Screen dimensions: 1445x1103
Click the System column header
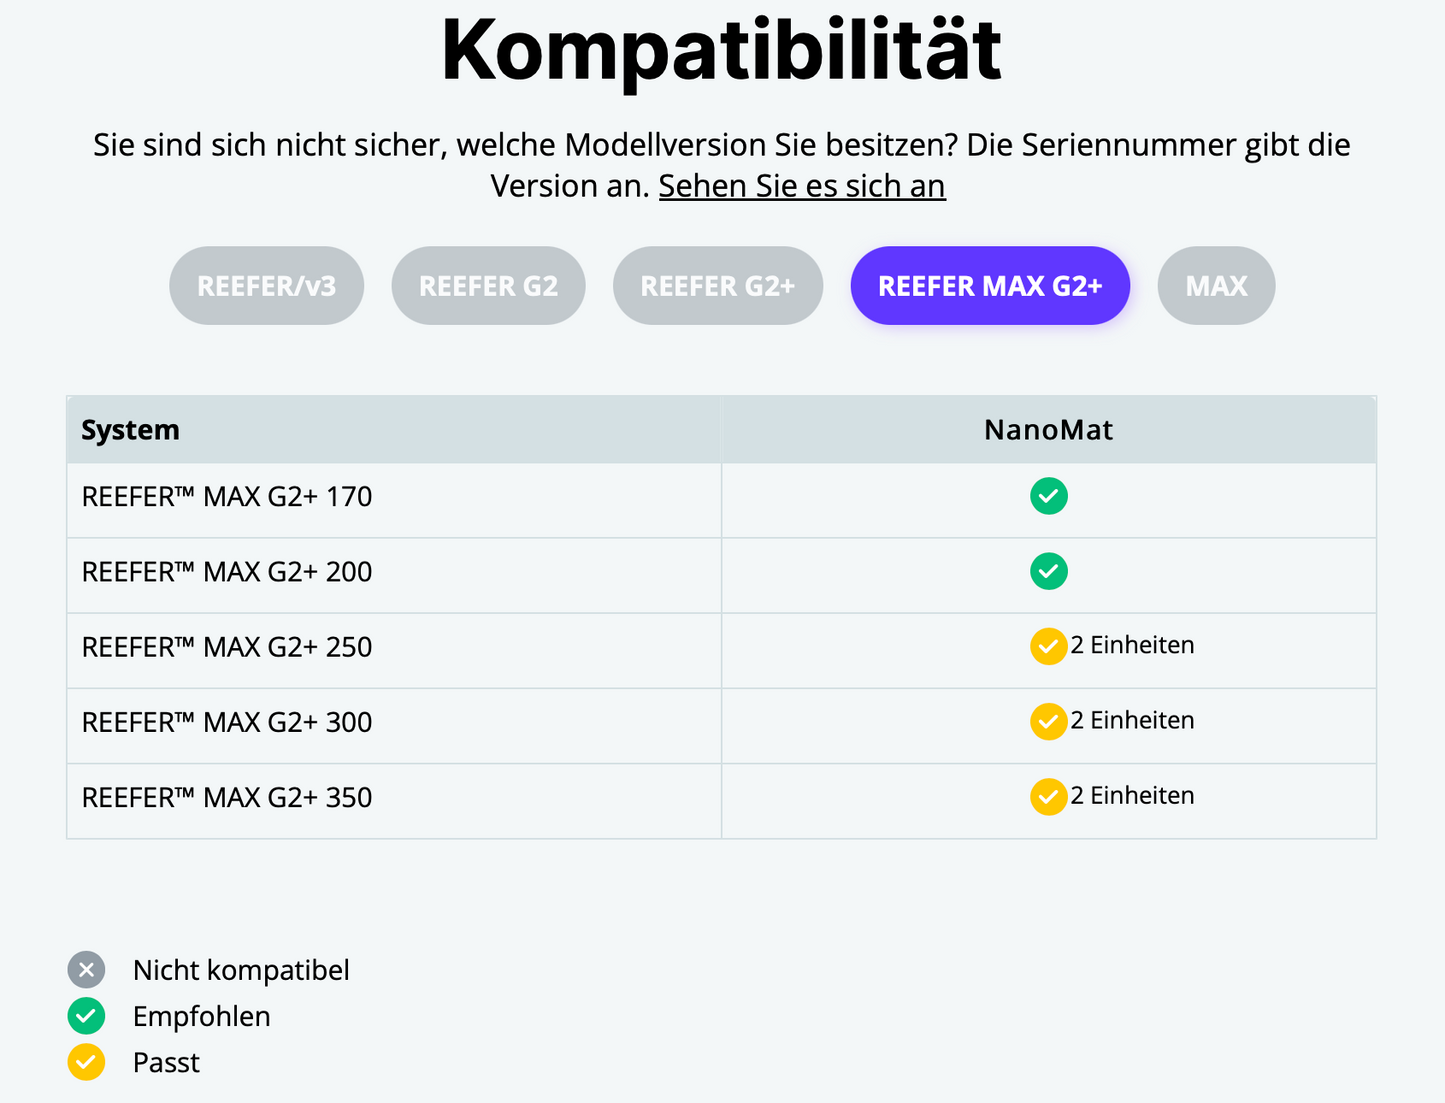[x=131, y=430]
